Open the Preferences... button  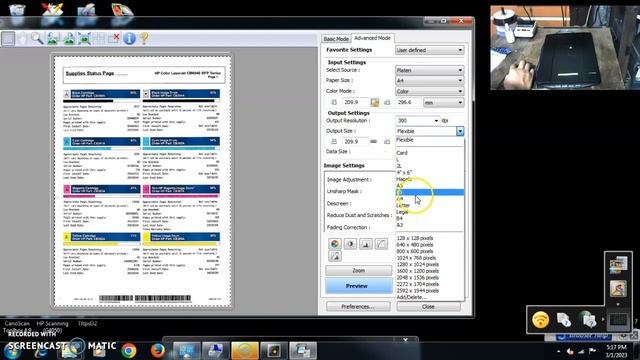point(358,306)
